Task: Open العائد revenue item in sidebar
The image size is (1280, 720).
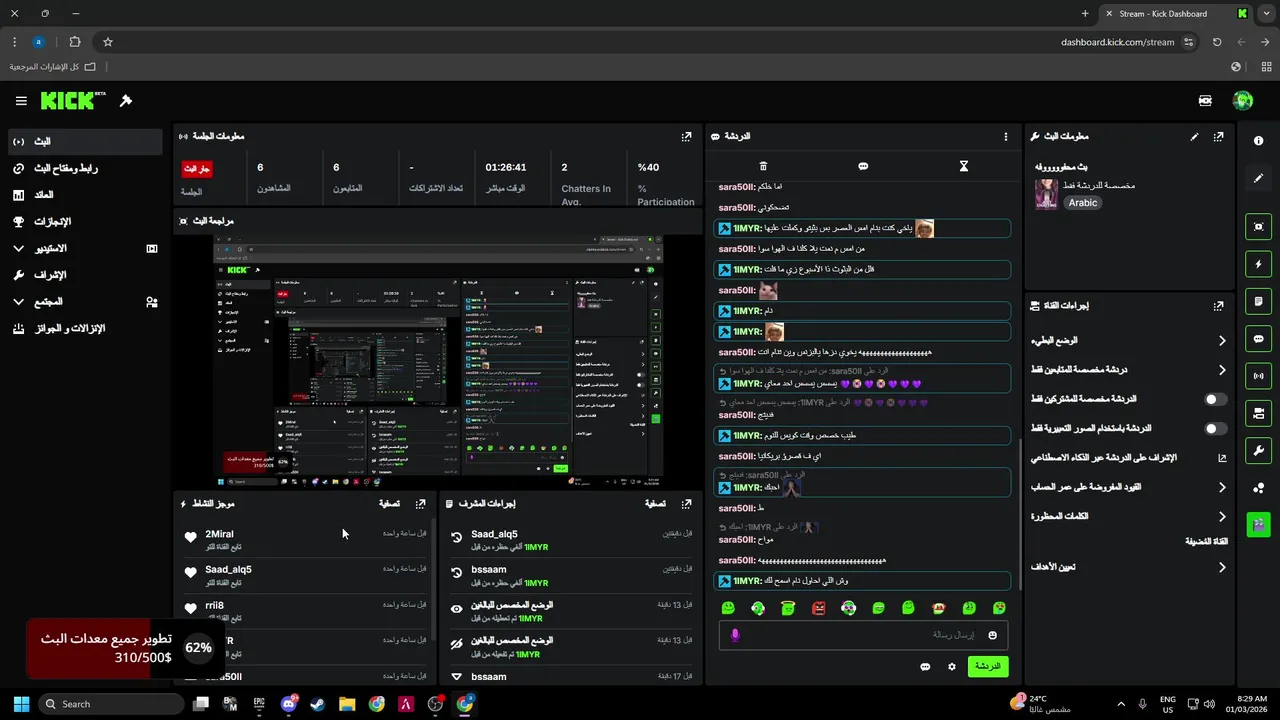Action: point(85,195)
